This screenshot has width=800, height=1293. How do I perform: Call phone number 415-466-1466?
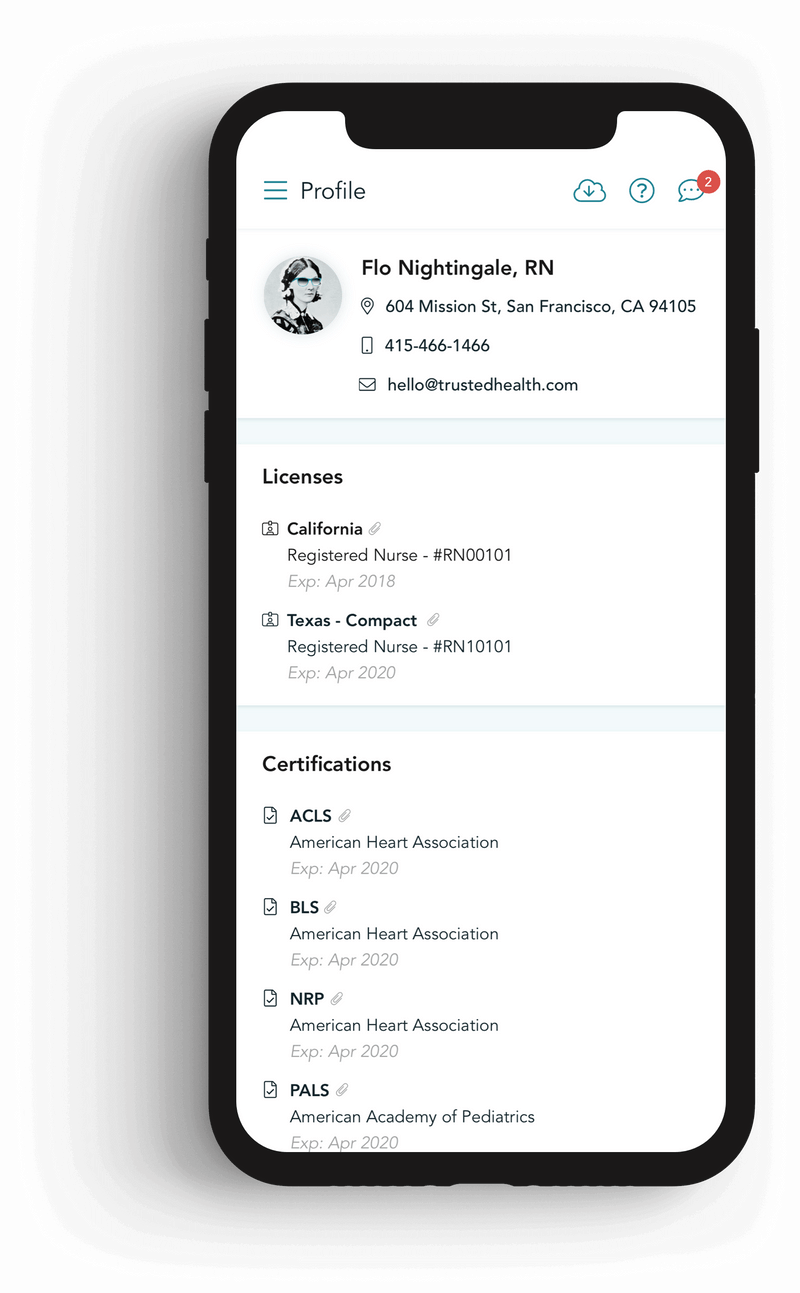click(x=437, y=346)
